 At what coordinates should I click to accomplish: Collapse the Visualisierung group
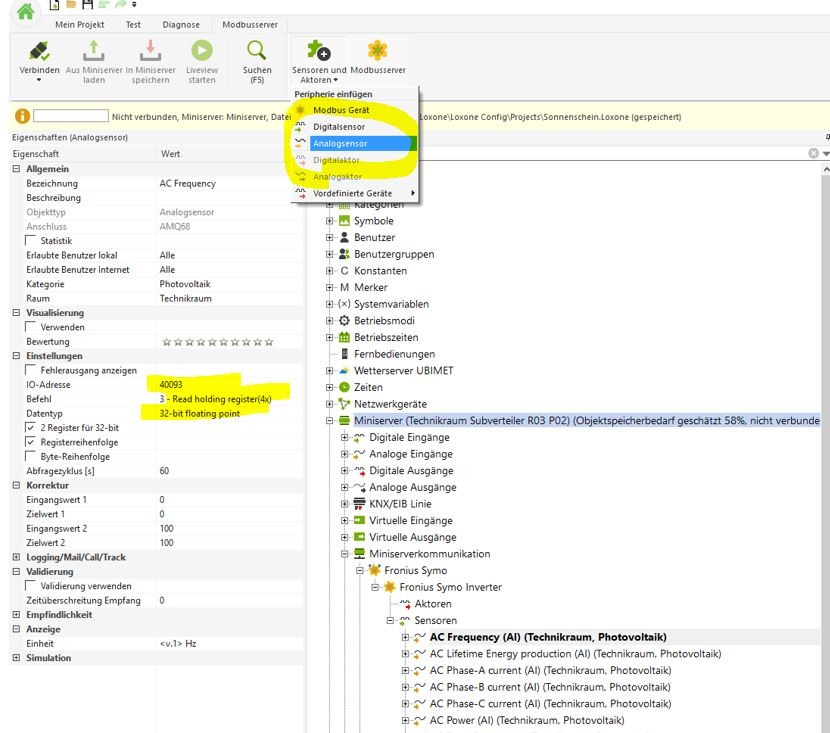coord(16,312)
